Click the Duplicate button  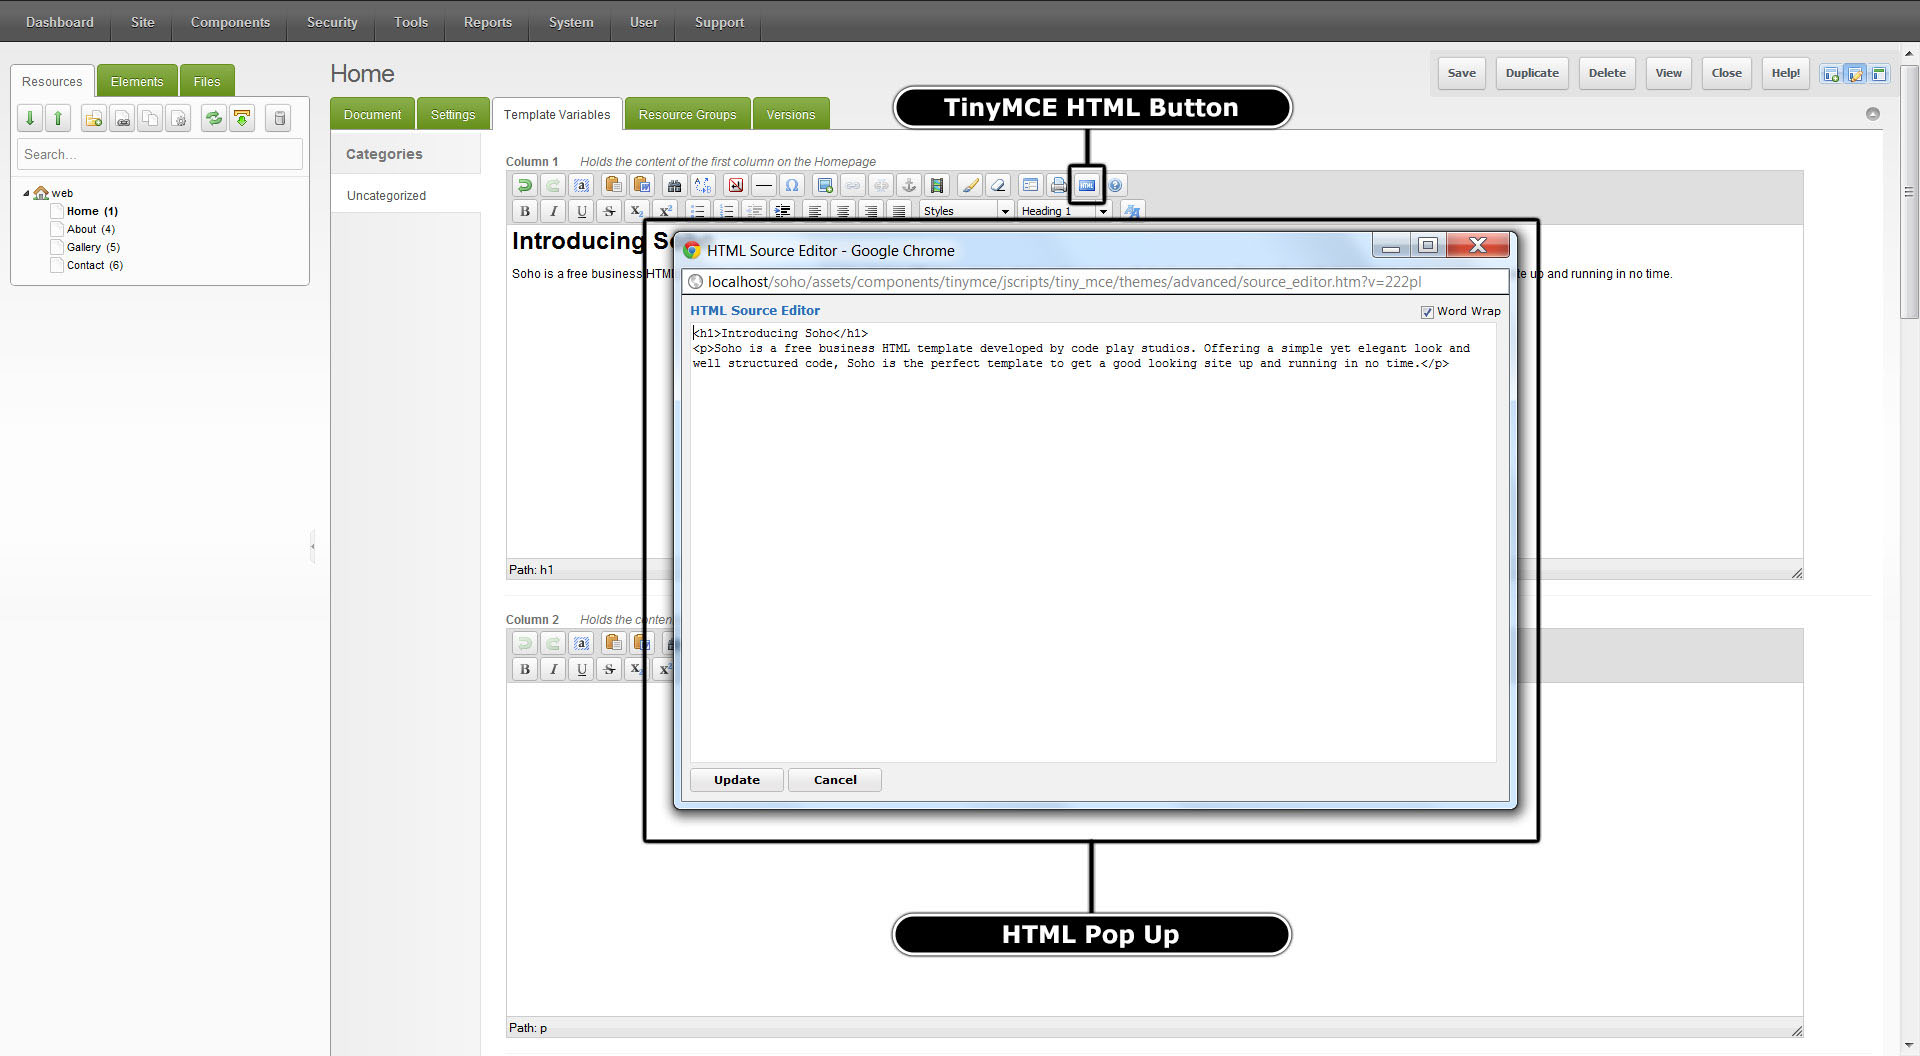click(1532, 73)
